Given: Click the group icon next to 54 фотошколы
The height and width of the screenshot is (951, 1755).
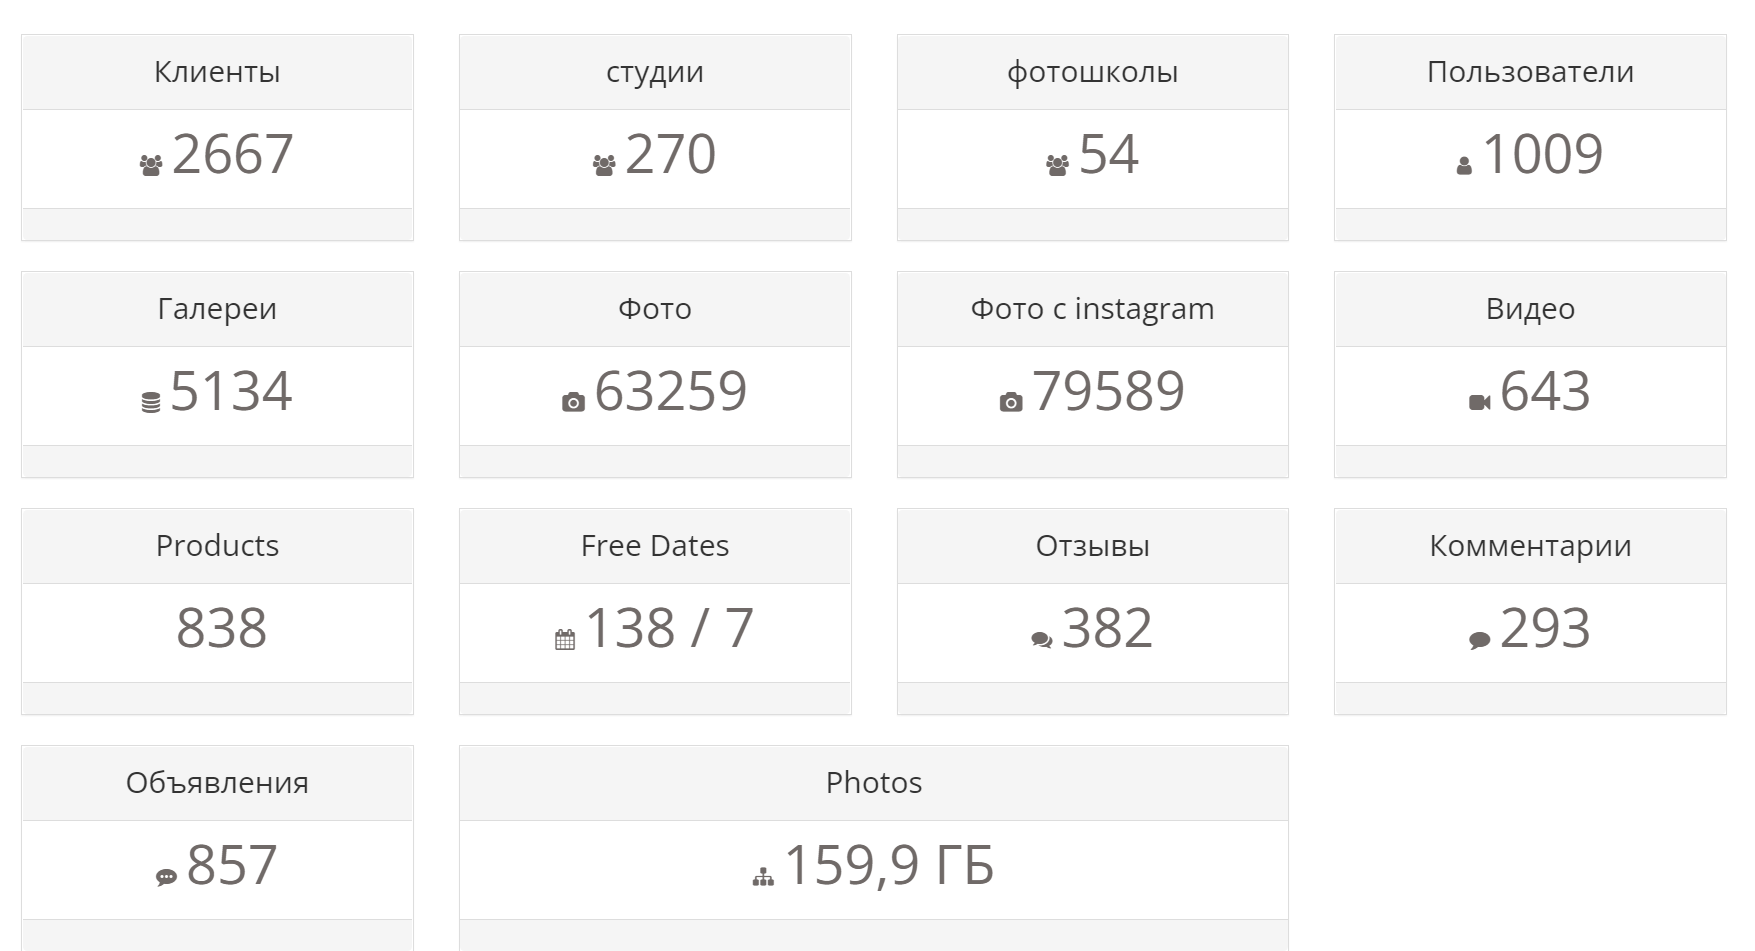Looking at the screenshot, I should click(x=1057, y=166).
